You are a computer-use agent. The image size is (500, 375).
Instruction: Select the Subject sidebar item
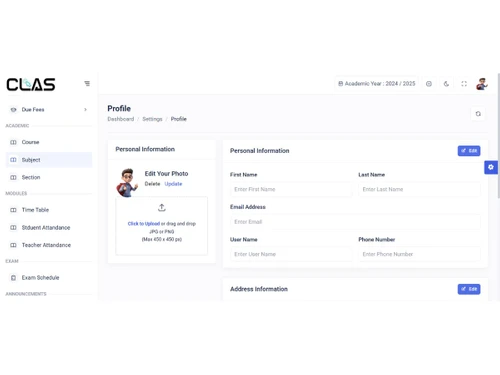49,160
